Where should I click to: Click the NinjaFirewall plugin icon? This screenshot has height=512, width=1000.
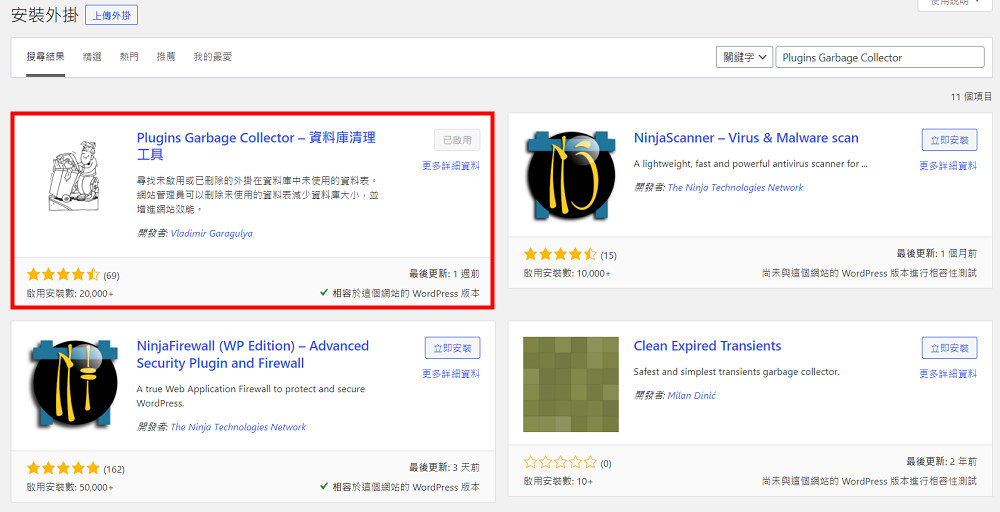(x=74, y=384)
